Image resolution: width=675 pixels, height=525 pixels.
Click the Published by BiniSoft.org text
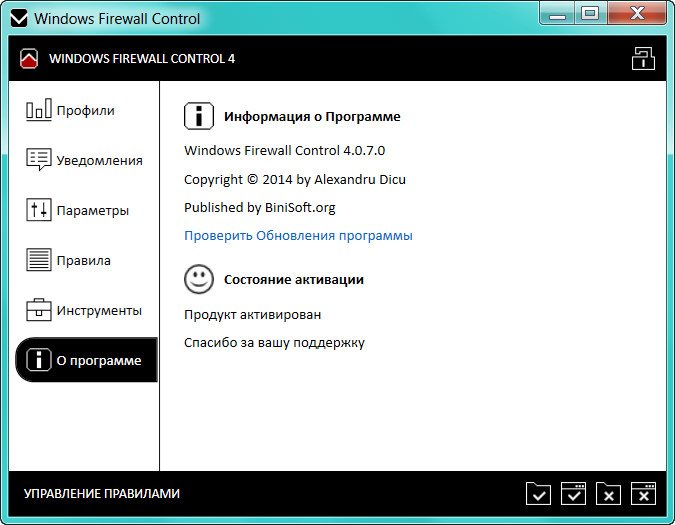tap(259, 207)
